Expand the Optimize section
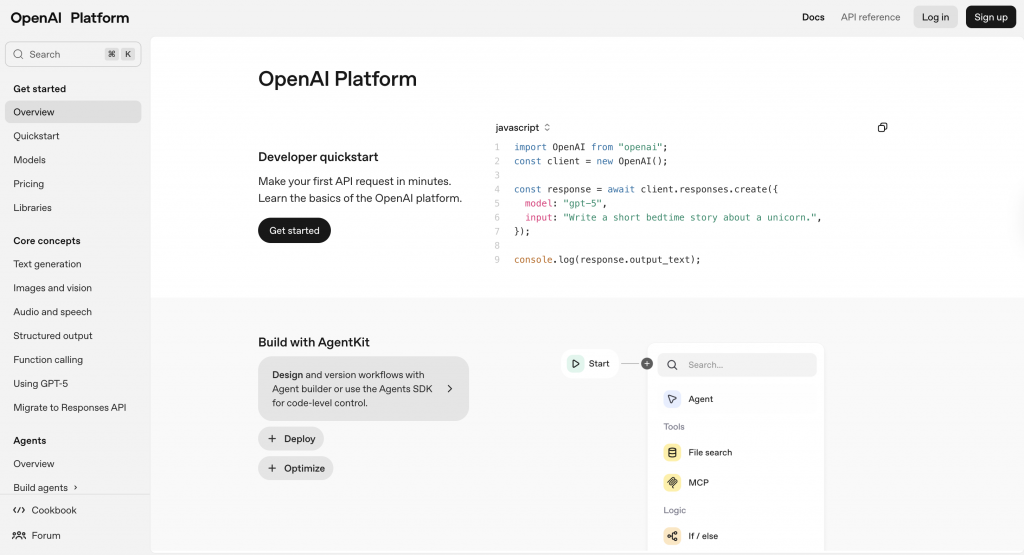Image resolution: width=1024 pixels, height=555 pixels. point(295,468)
